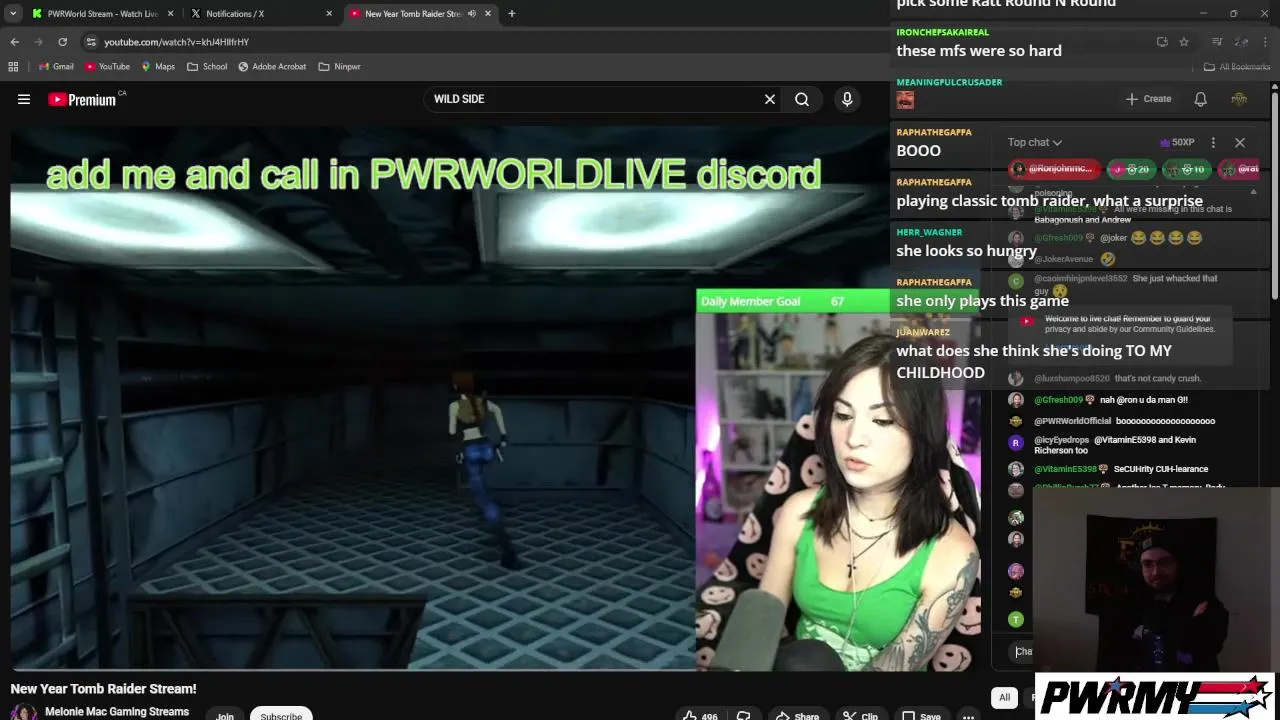Dislike the video
Screen dimensions: 1280x720
(743, 715)
